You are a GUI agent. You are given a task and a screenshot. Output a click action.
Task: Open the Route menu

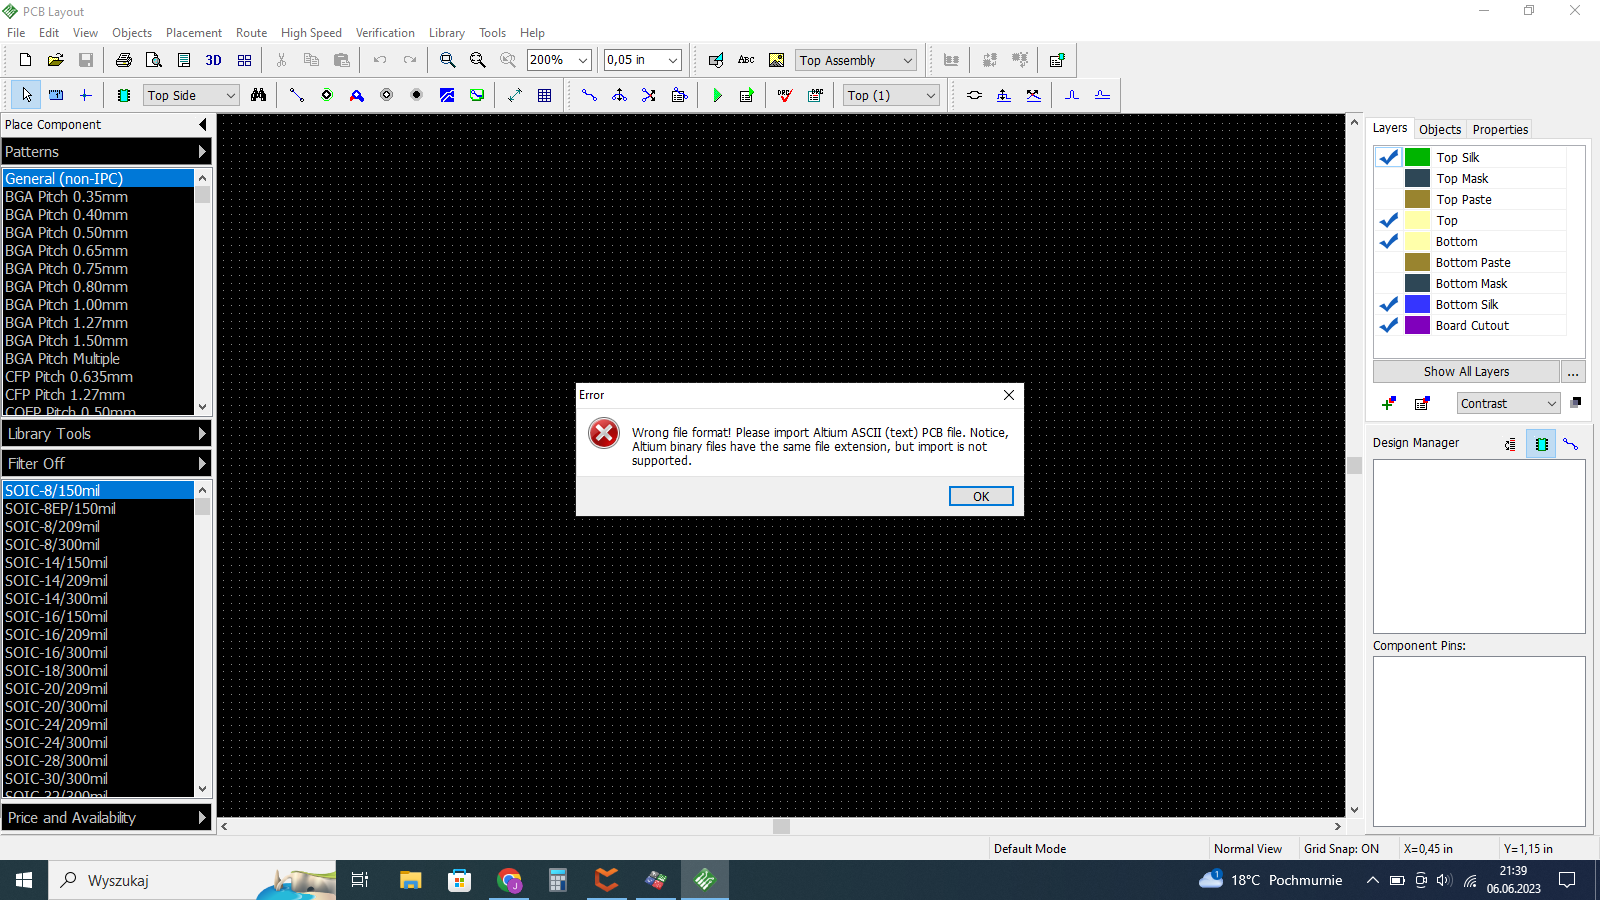[251, 33]
